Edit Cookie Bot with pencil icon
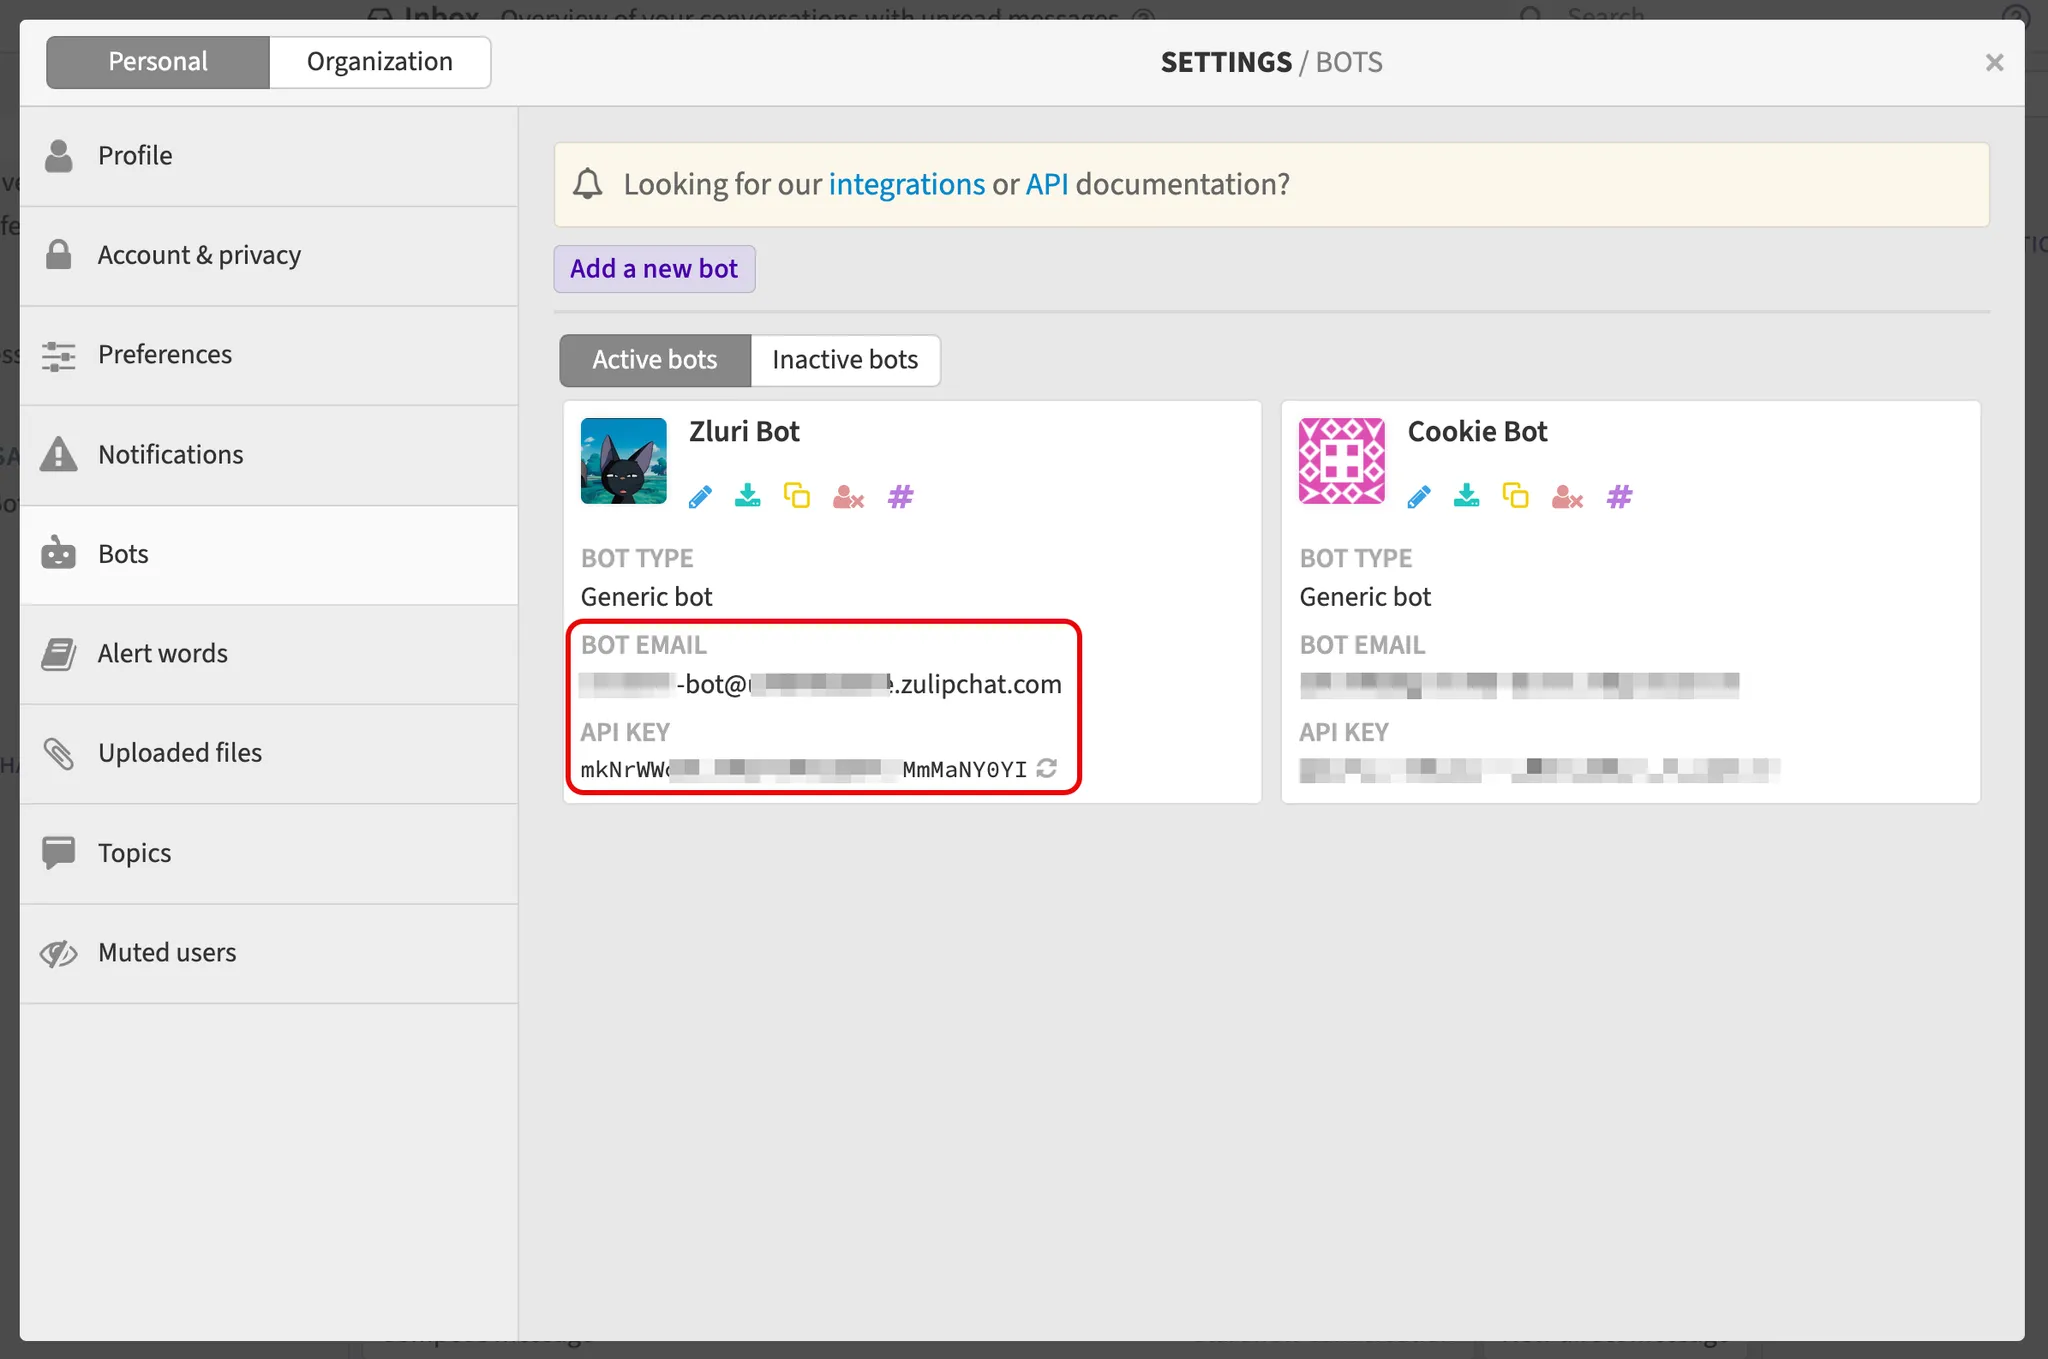 click(1418, 497)
